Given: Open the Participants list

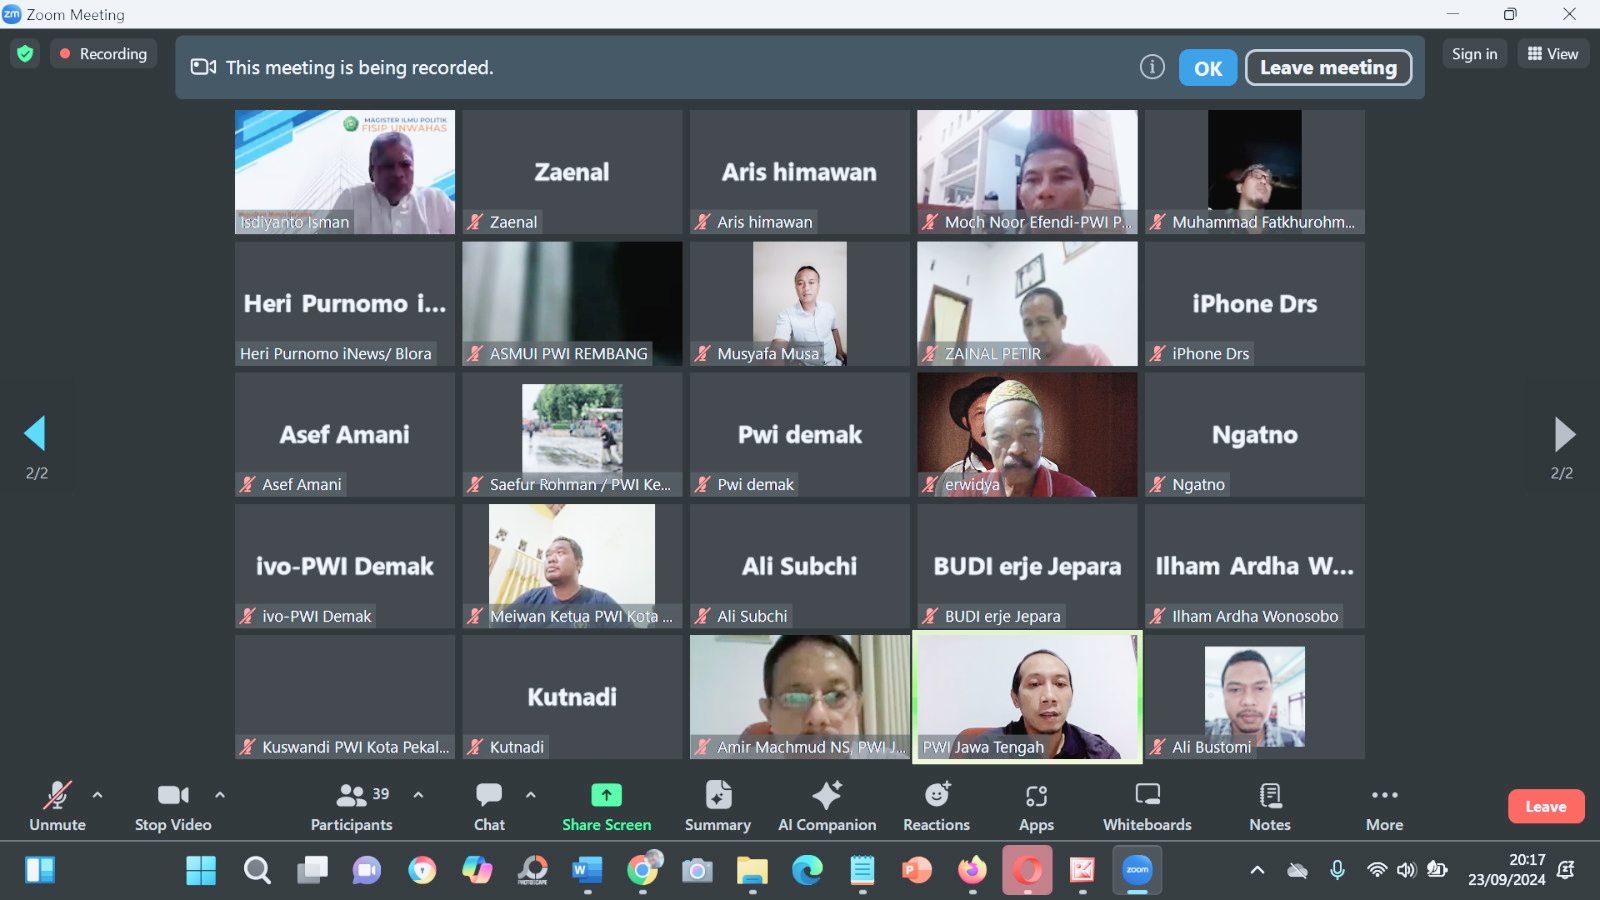Looking at the screenshot, I should click(x=351, y=806).
